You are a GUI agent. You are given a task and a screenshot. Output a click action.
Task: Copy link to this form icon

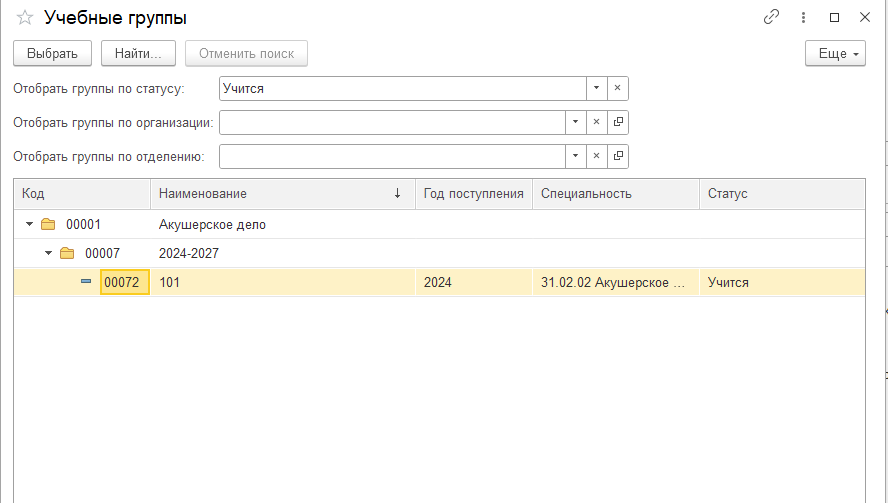pyautogui.click(x=771, y=17)
